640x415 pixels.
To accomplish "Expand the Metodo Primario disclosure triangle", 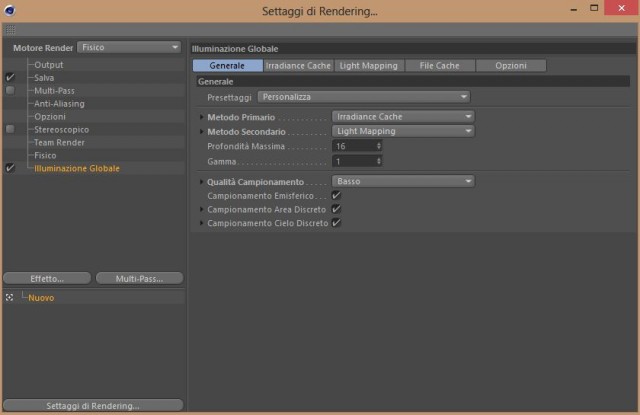I will pyautogui.click(x=201, y=117).
